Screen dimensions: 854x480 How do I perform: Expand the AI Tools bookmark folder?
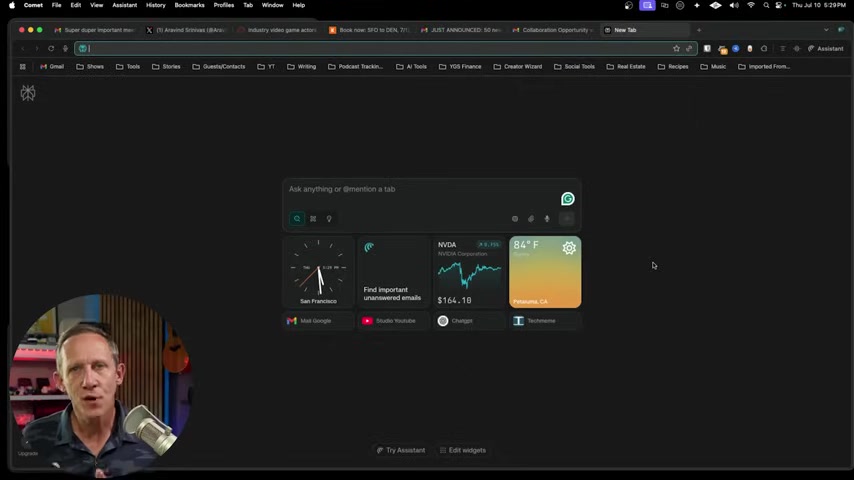pyautogui.click(x=411, y=66)
